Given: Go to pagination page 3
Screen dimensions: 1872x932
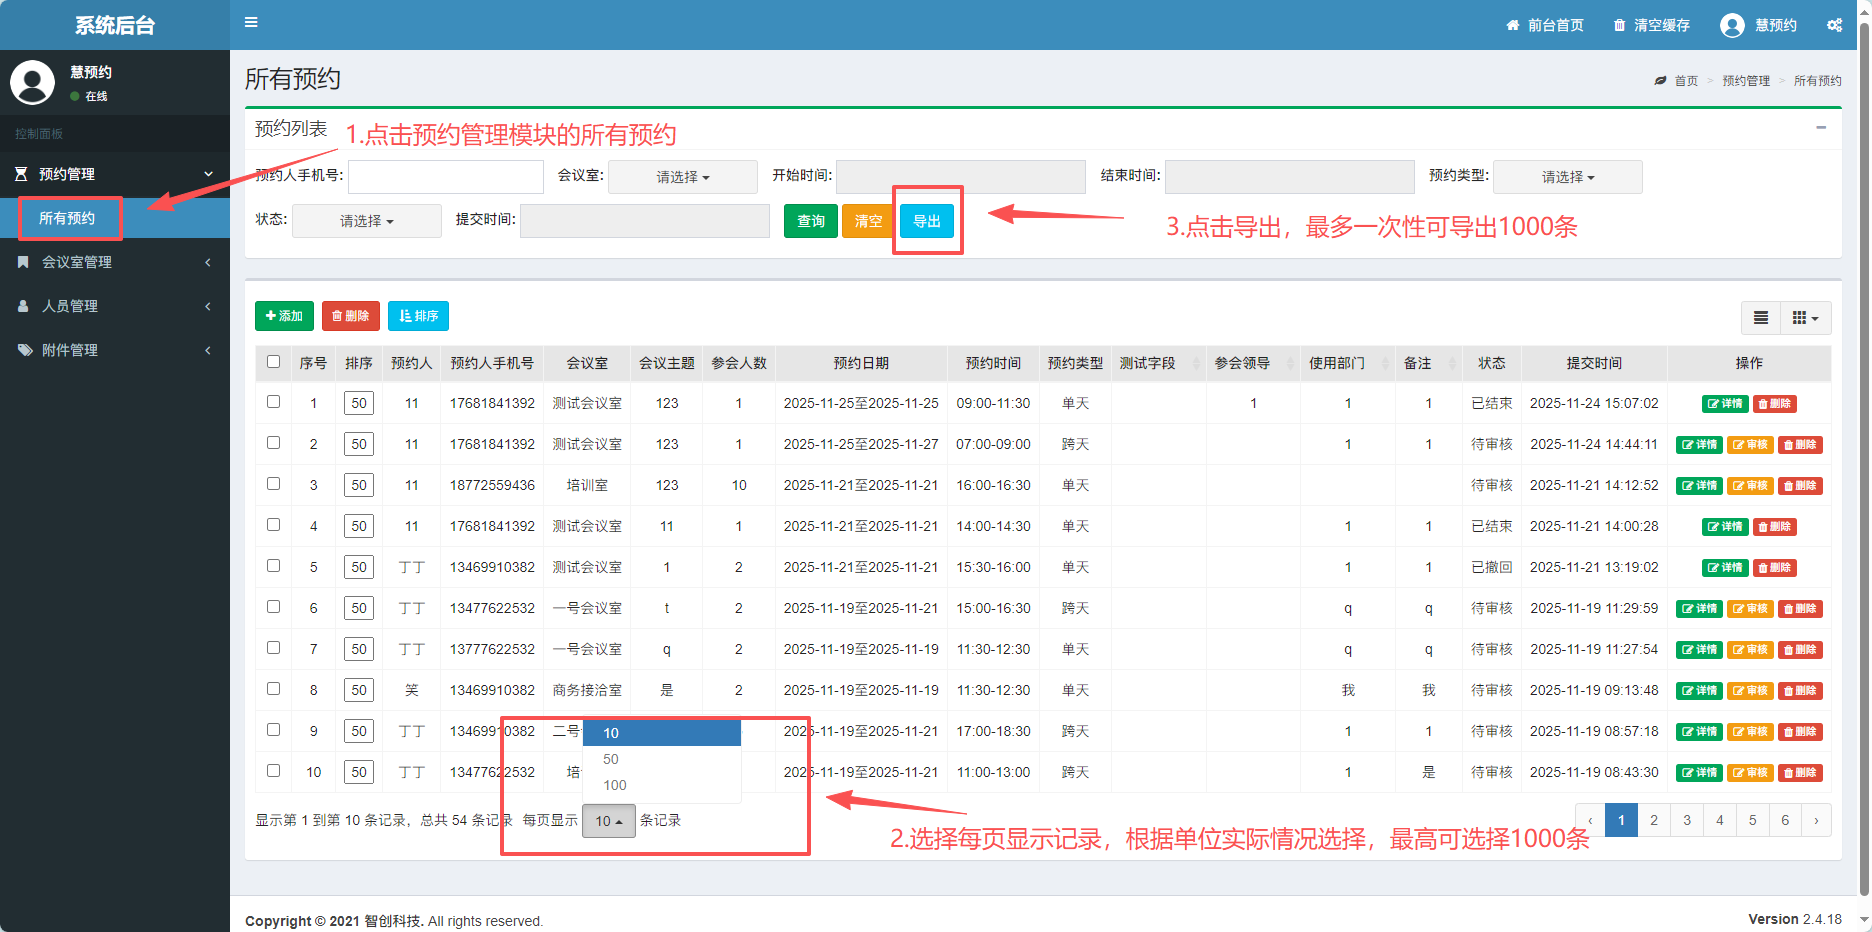Looking at the screenshot, I should [1687, 820].
